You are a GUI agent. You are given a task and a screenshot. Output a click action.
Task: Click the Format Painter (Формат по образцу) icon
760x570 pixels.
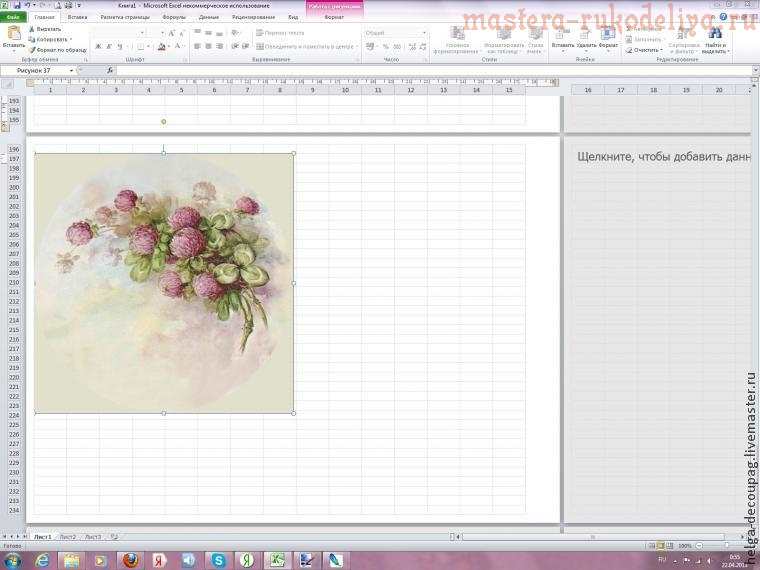click(x=32, y=50)
